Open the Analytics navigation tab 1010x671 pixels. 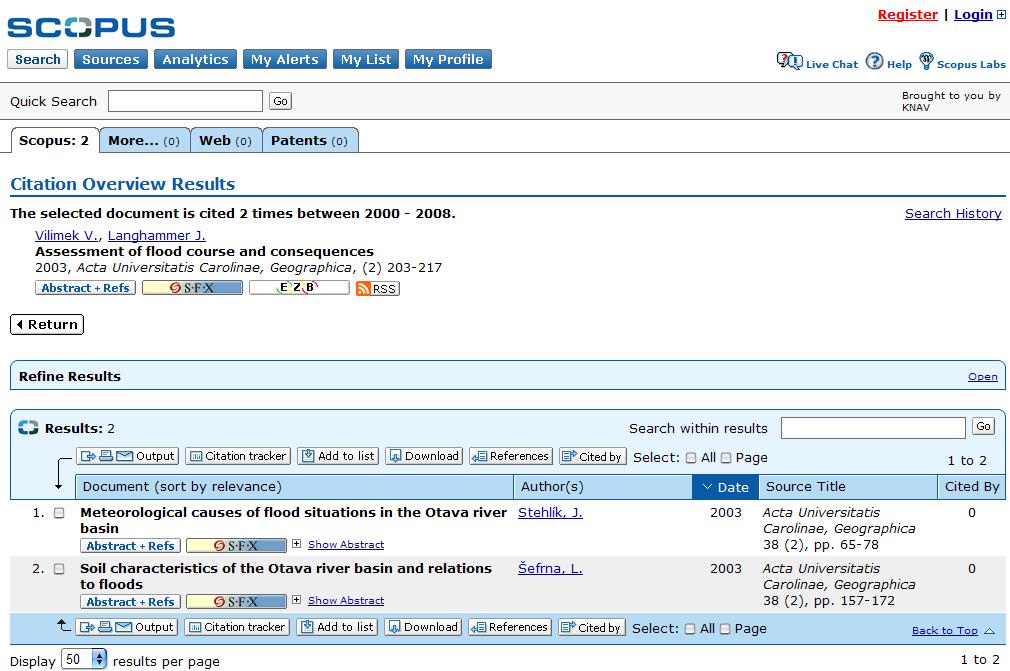pyautogui.click(x=195, y=59)
